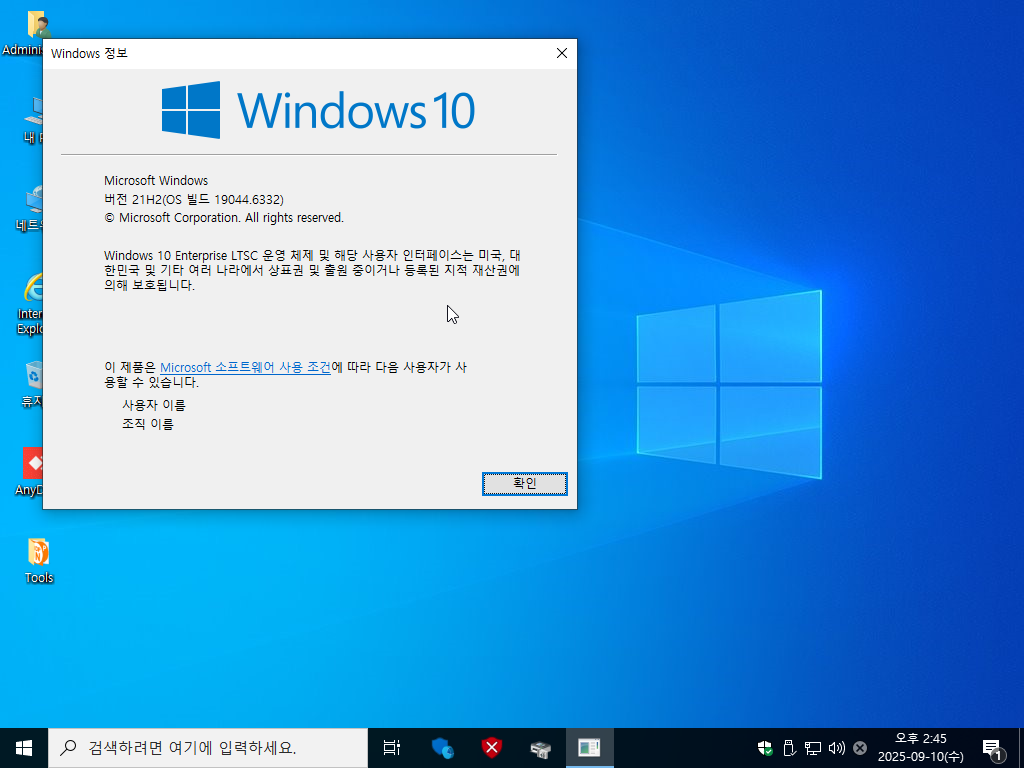Select the active Windows 정보 taskbar button
Screen dimensions: 1024x768
[x=590, y=748]
